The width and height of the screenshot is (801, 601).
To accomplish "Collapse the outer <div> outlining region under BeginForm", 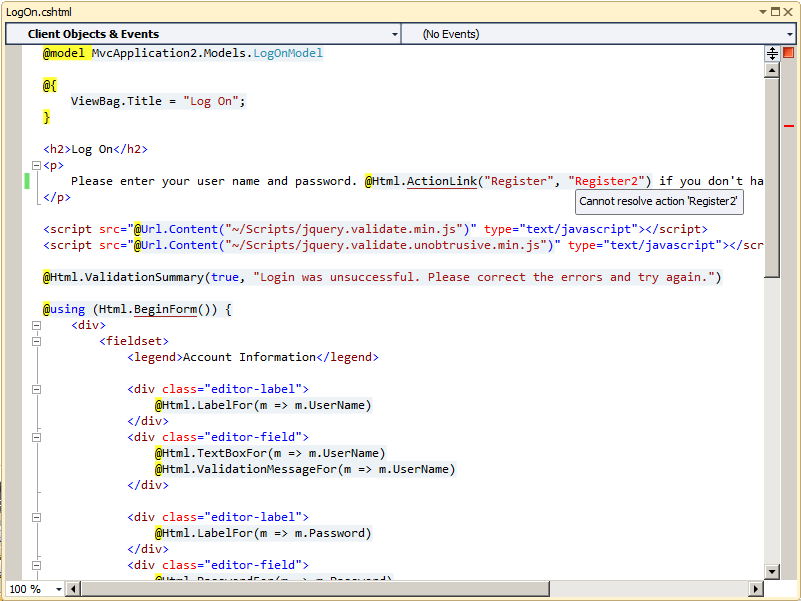I will [x=36, y=325].
